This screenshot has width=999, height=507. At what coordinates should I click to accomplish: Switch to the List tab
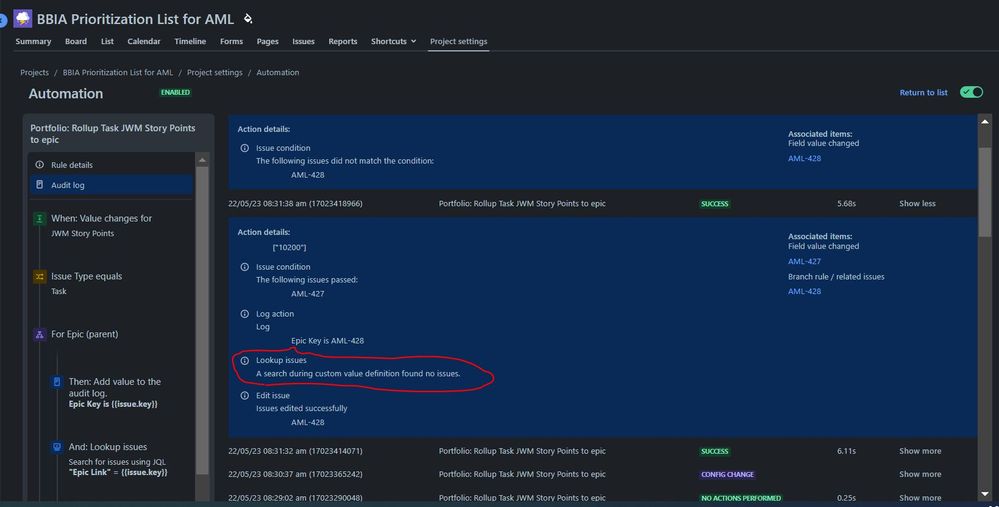click(x=107, y=41)
